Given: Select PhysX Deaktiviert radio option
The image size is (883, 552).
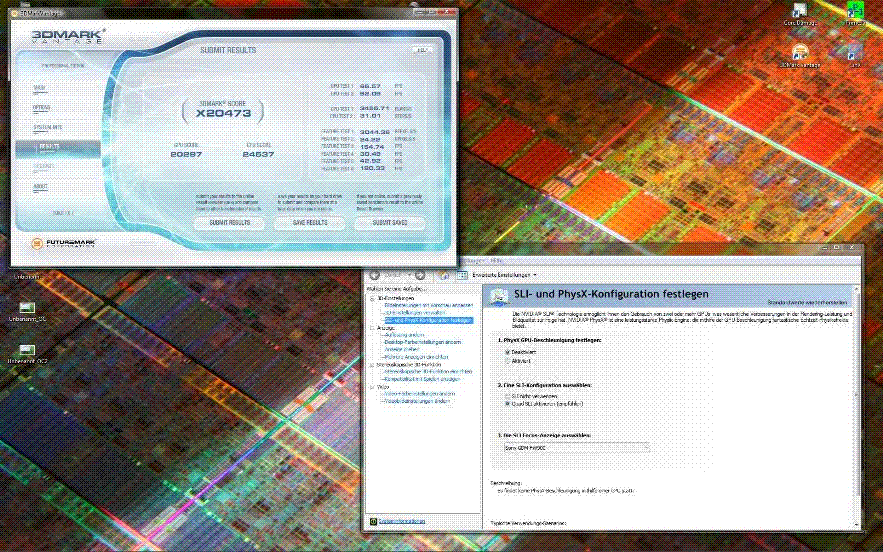Looking at the screenshot, I should [507, 352].
